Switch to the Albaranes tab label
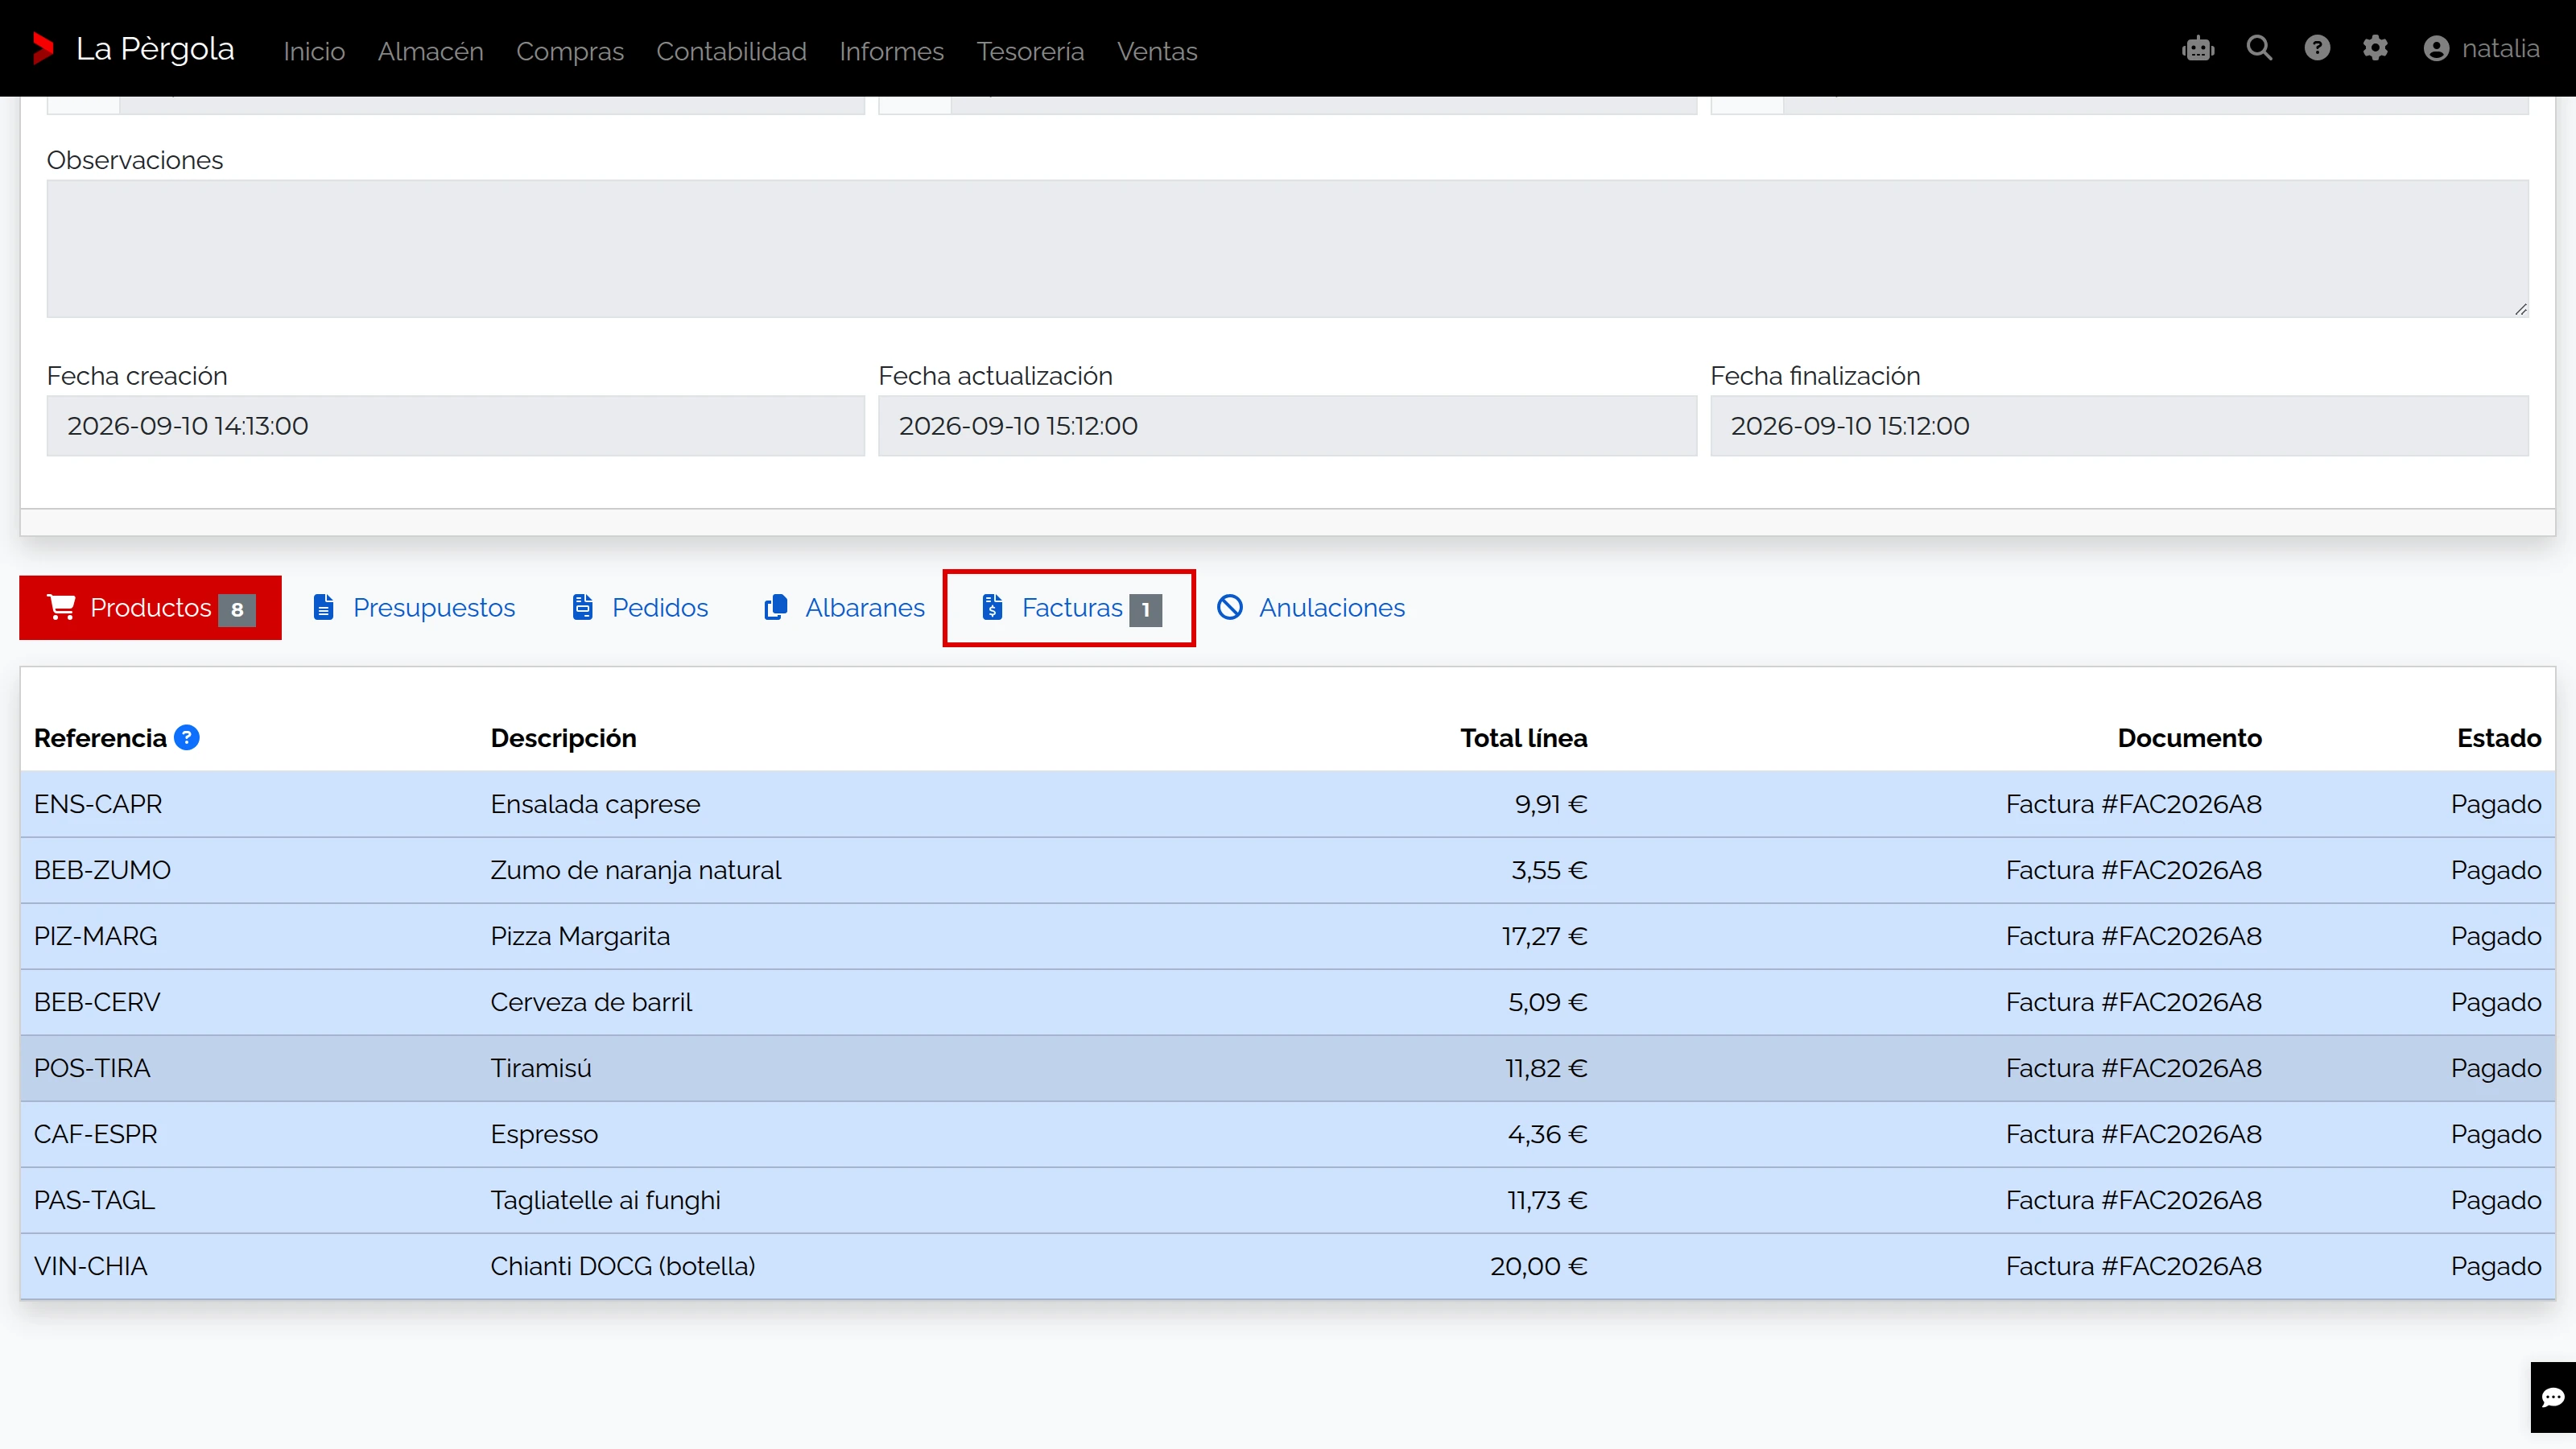This screenshot has height=1449, width=2576. 865,607
